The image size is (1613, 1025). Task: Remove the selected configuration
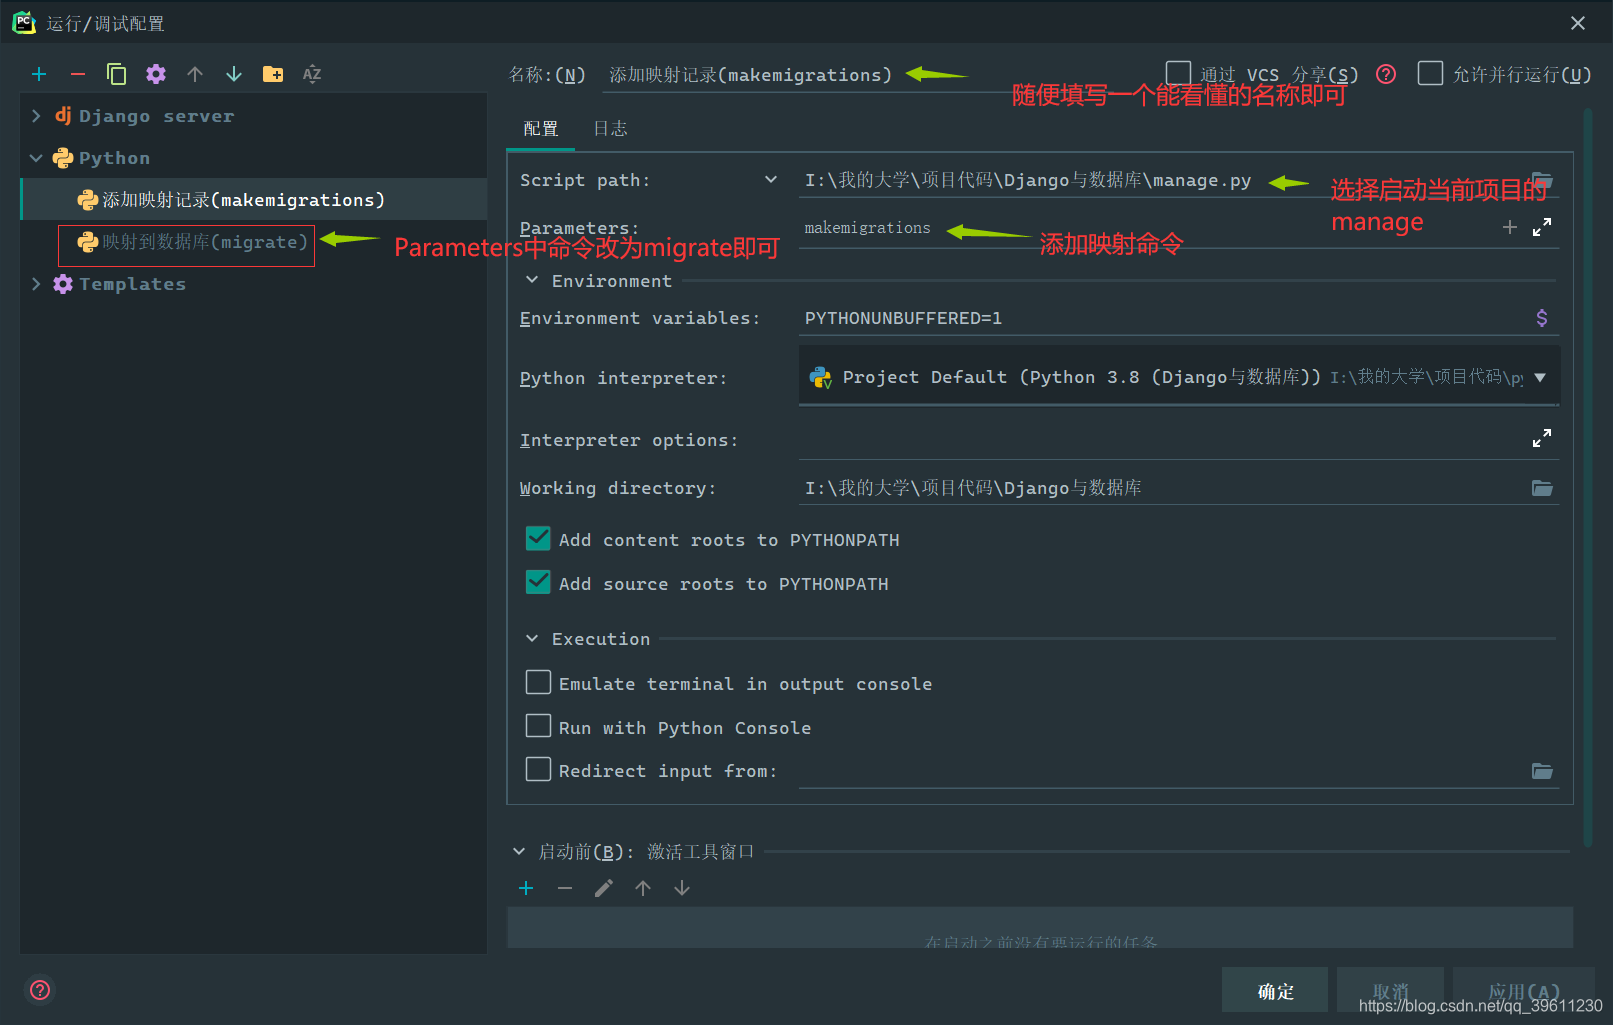coord(78,74)
